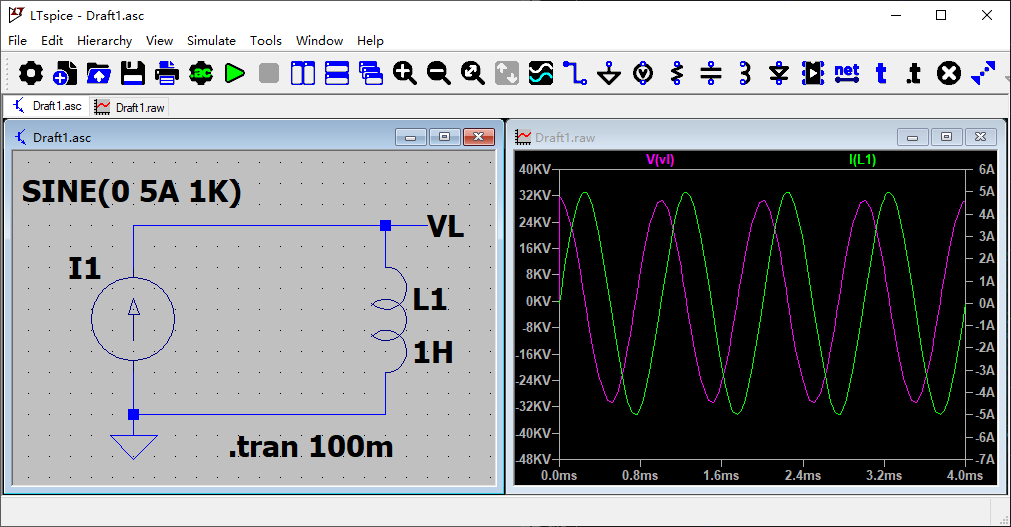Click the .tran 100m directive
Screen dimensions: 1011x527
(x=311, y=446)
